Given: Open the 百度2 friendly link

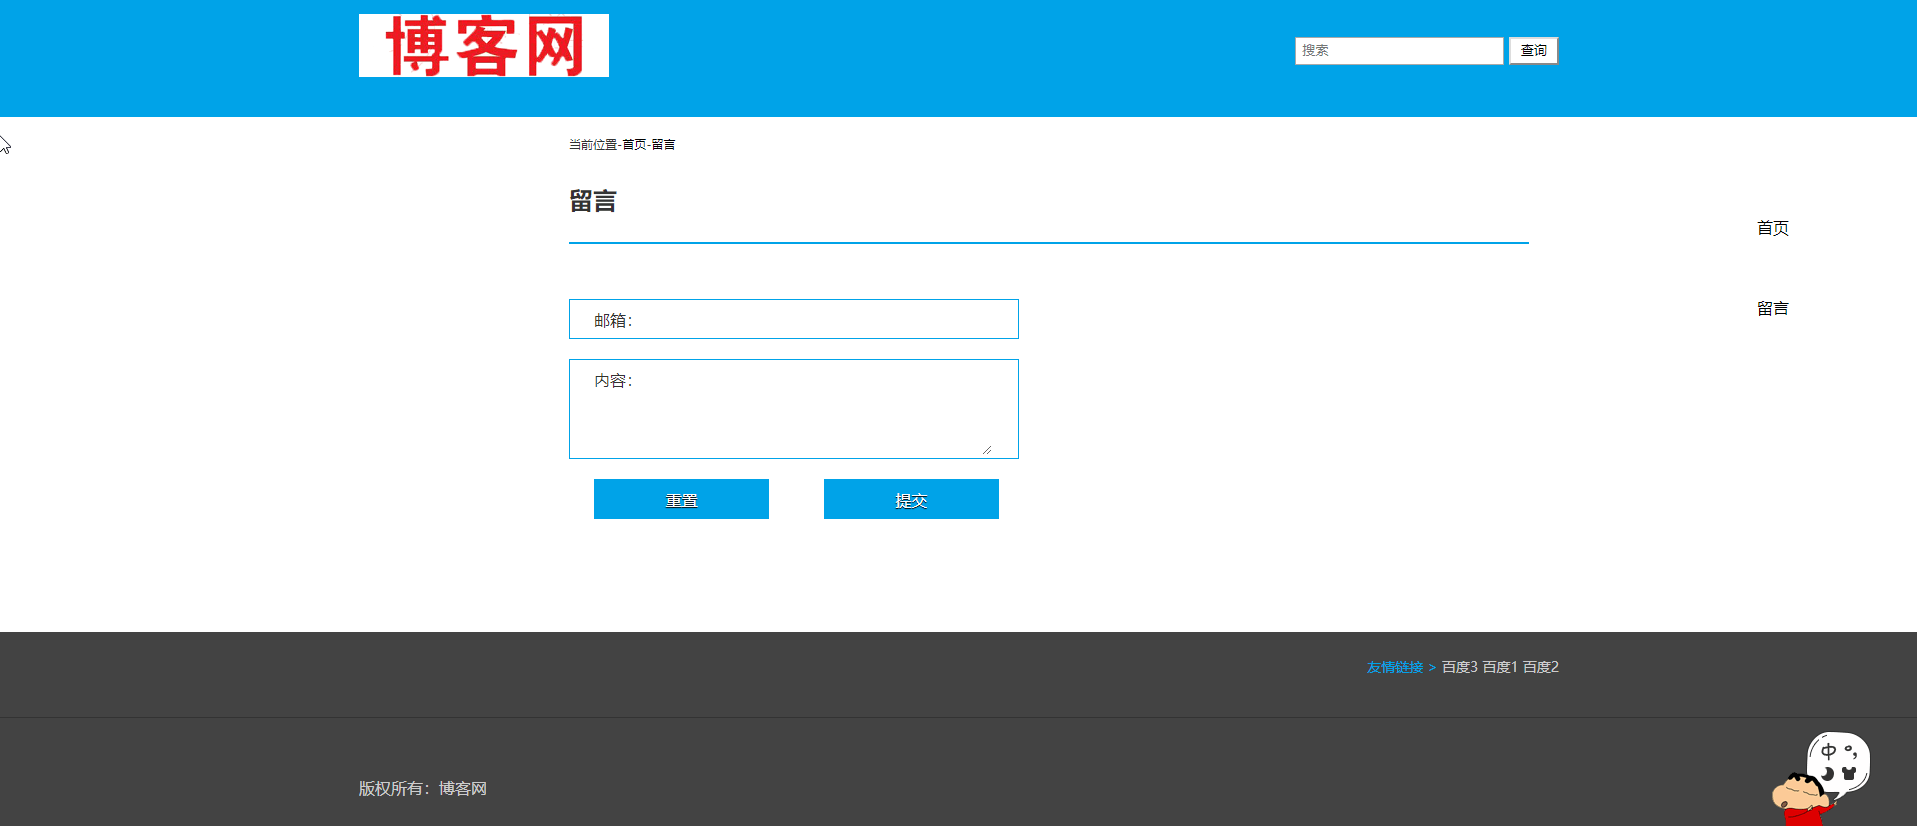Looking at the screenshot, I should click(x=1540, y=667).
